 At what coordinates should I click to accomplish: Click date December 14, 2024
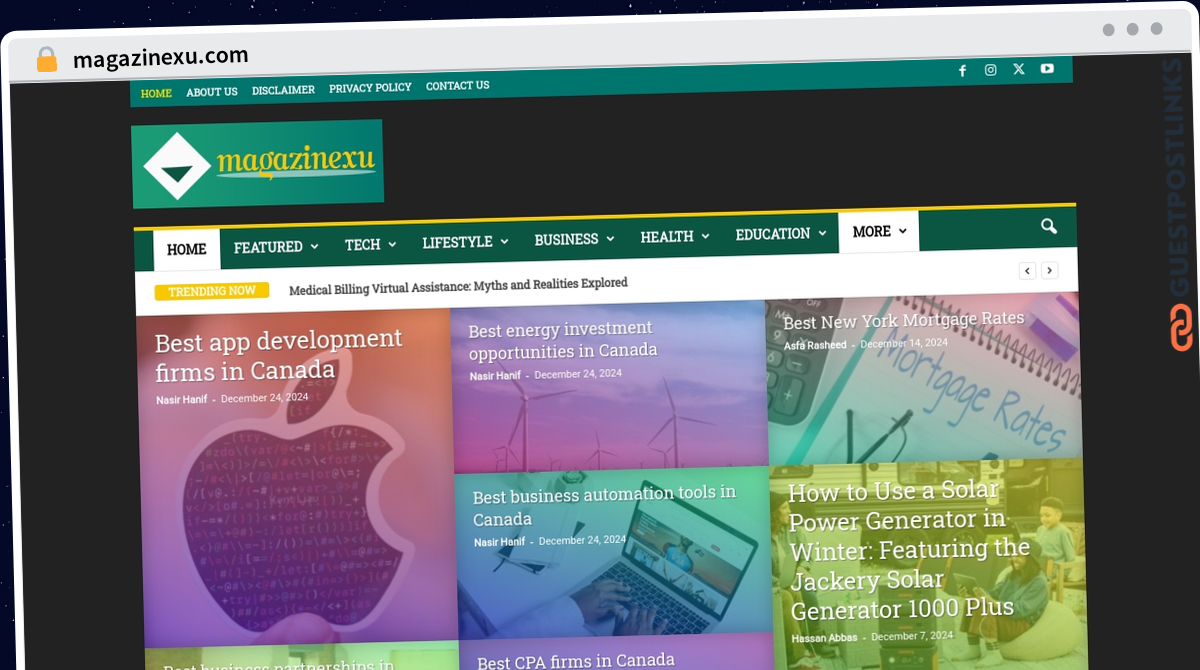click(904, 343)
